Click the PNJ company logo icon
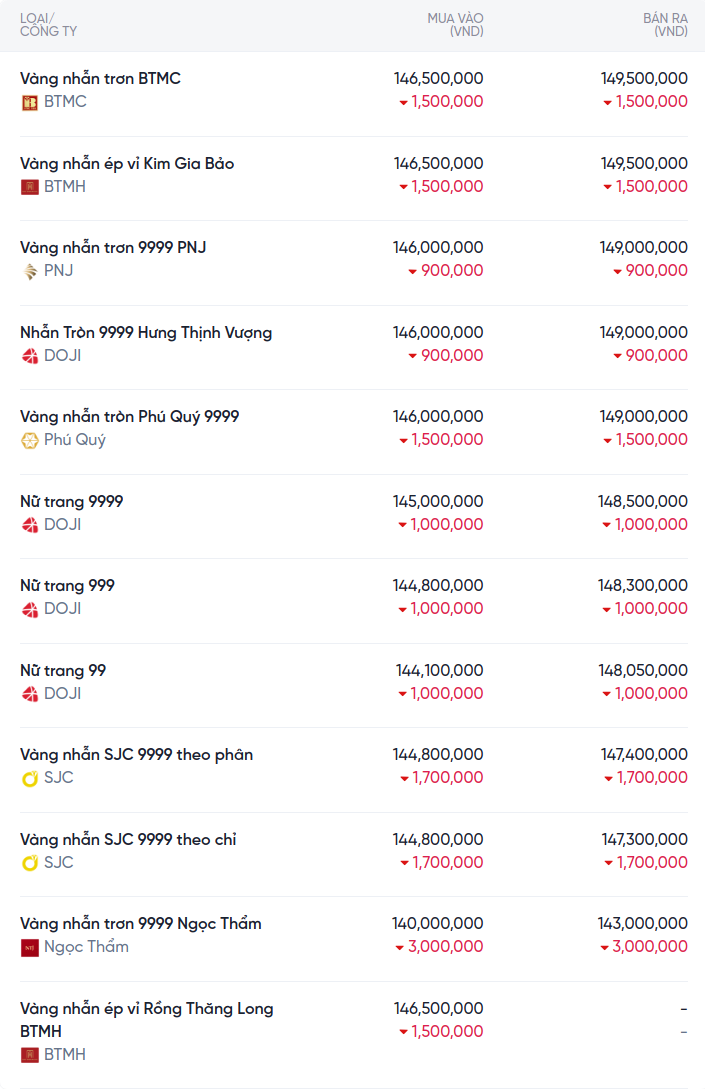Screen dimensions: 705x1089 click(x=30, y=271)
